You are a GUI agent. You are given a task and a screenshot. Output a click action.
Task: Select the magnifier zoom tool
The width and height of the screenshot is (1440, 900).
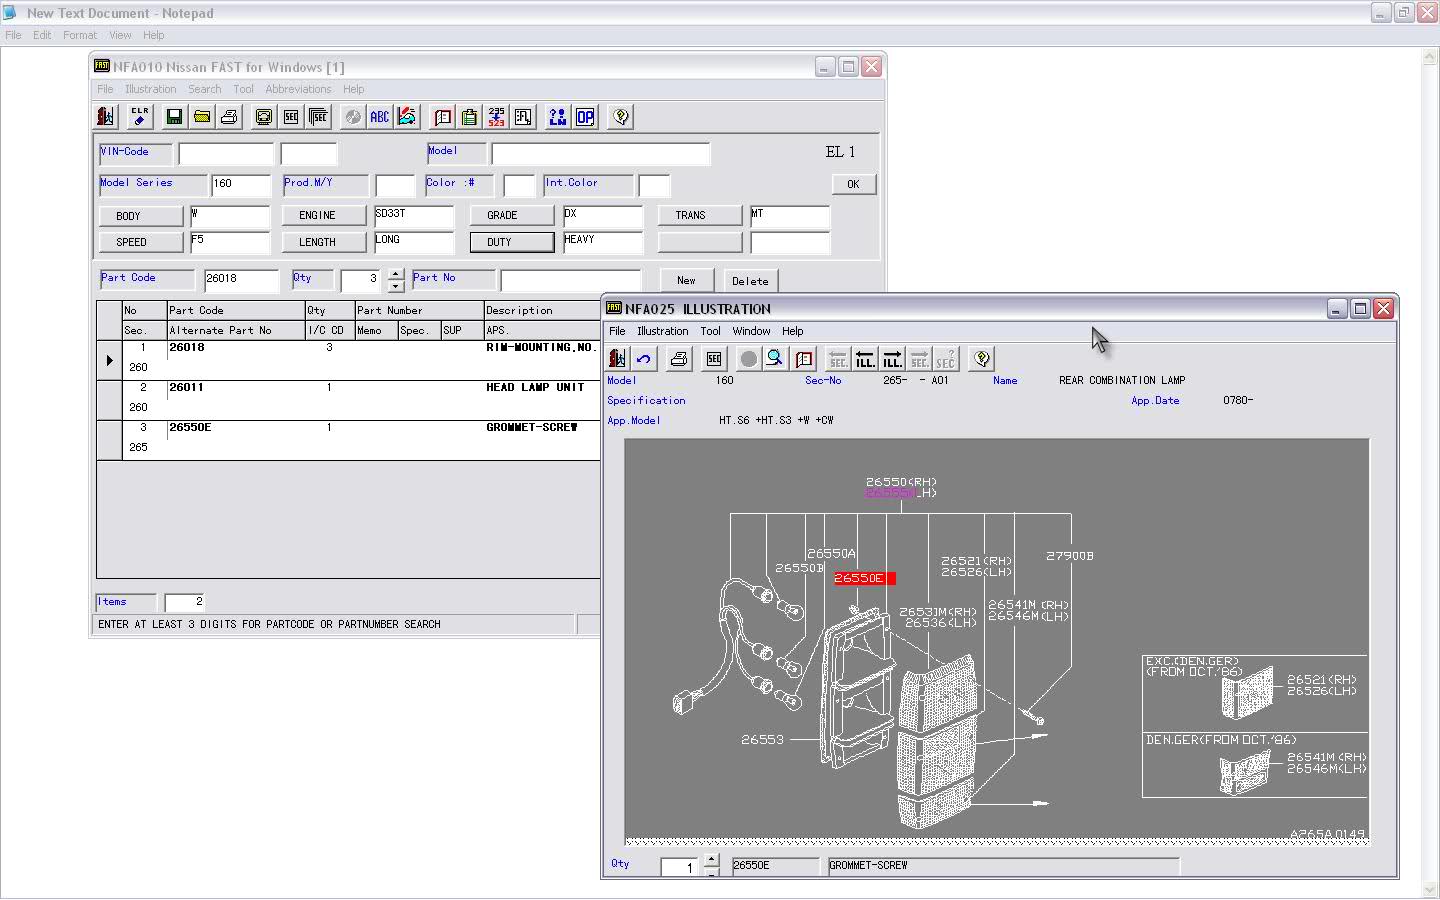[775, 359]
